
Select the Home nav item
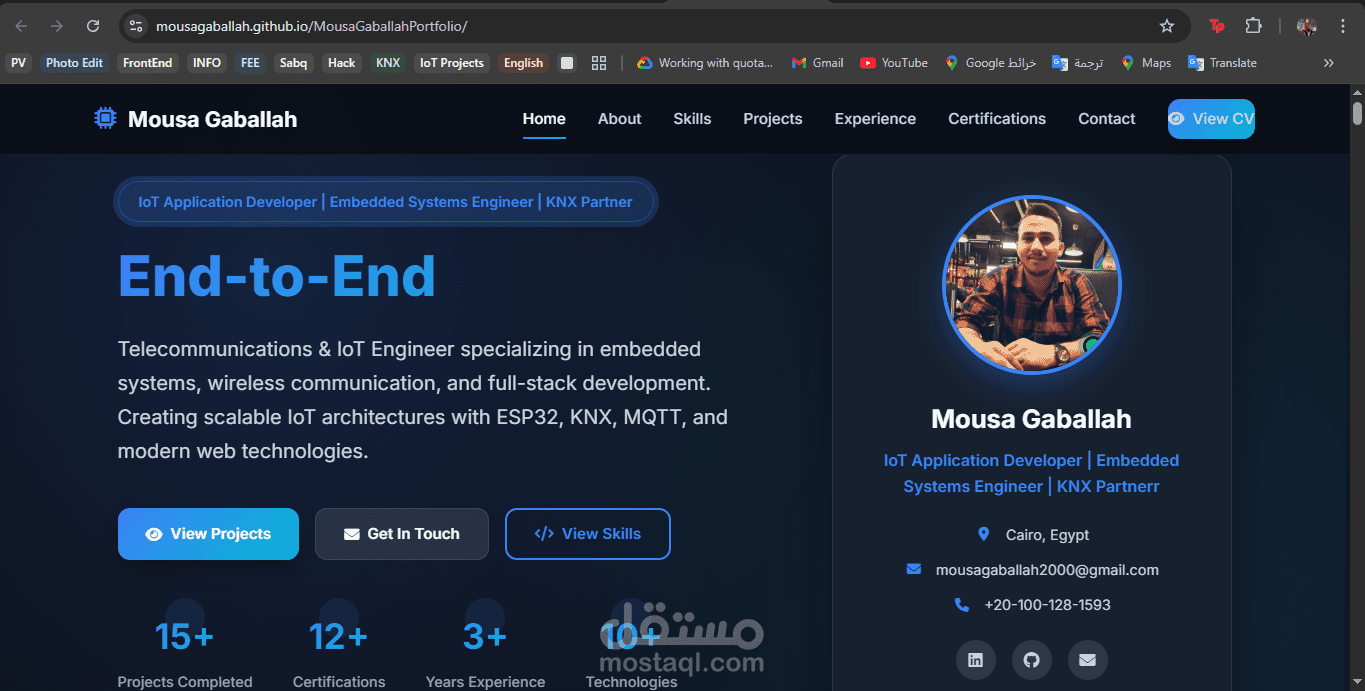tap(544, 118)
